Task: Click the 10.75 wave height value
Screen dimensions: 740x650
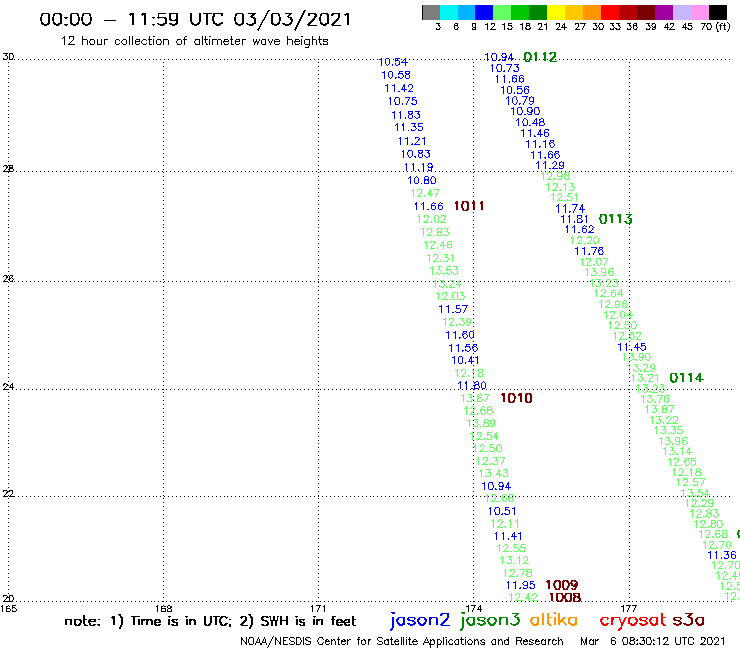Action: (x=403, y=101)
